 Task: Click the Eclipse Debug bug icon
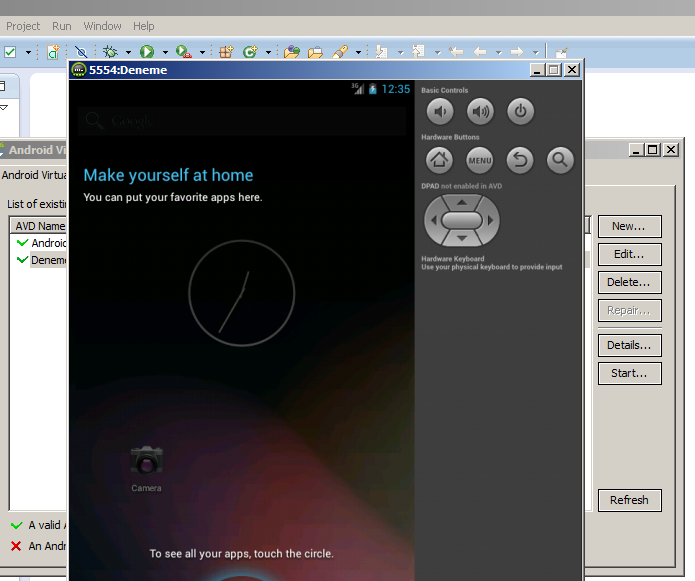[110, 52]
